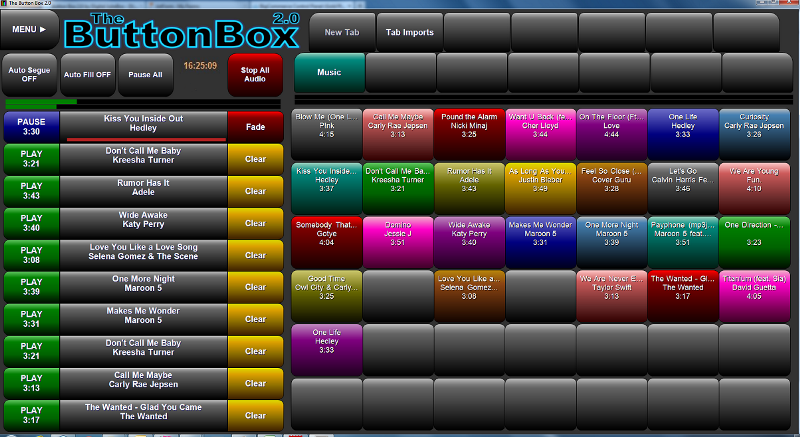Trigger the On The Floor 4:44 pad
This screenshot has width=800, height=437.
(x=612, y=134)
